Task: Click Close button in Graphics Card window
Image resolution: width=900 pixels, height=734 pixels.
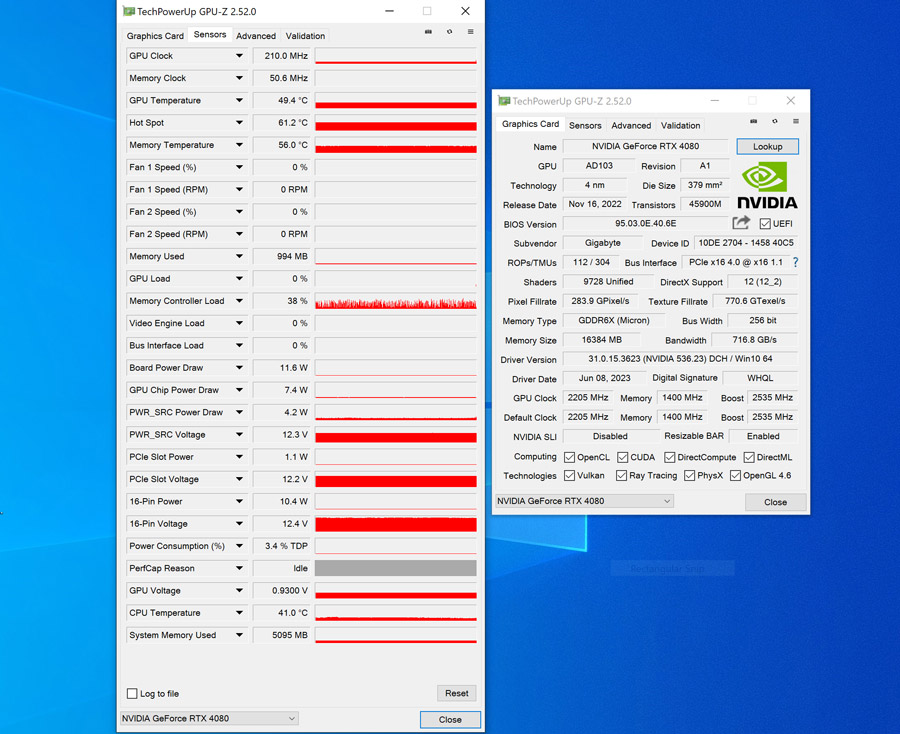Action: pos(775,502)
